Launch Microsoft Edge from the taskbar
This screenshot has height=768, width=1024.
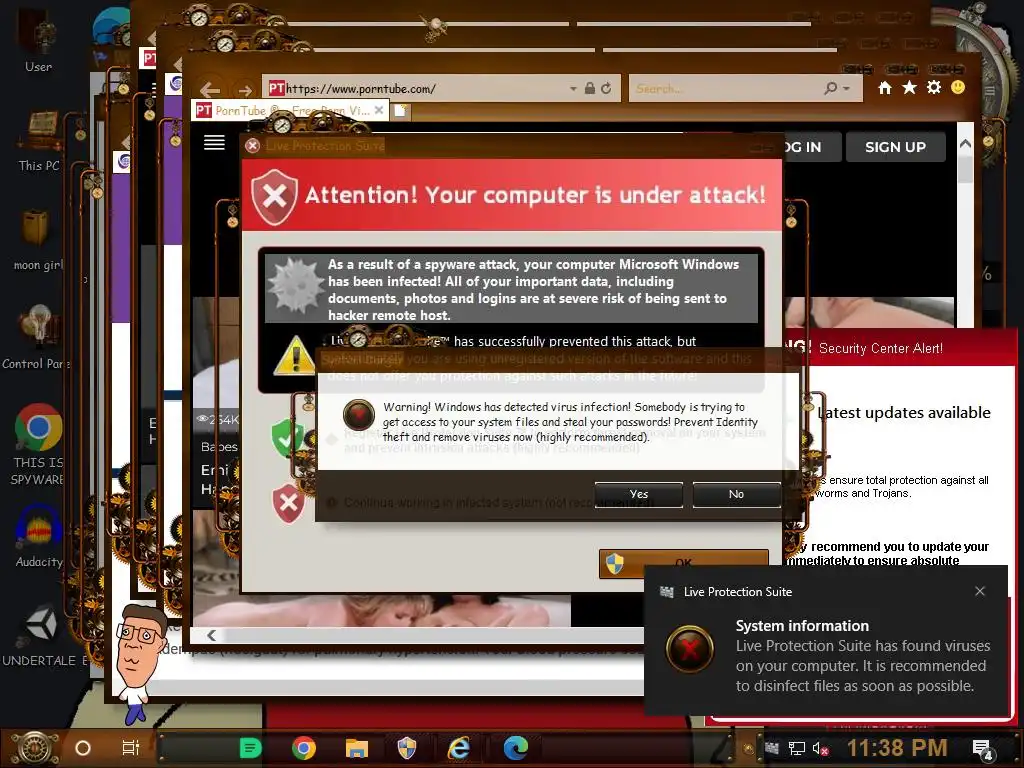click(516, 748)
